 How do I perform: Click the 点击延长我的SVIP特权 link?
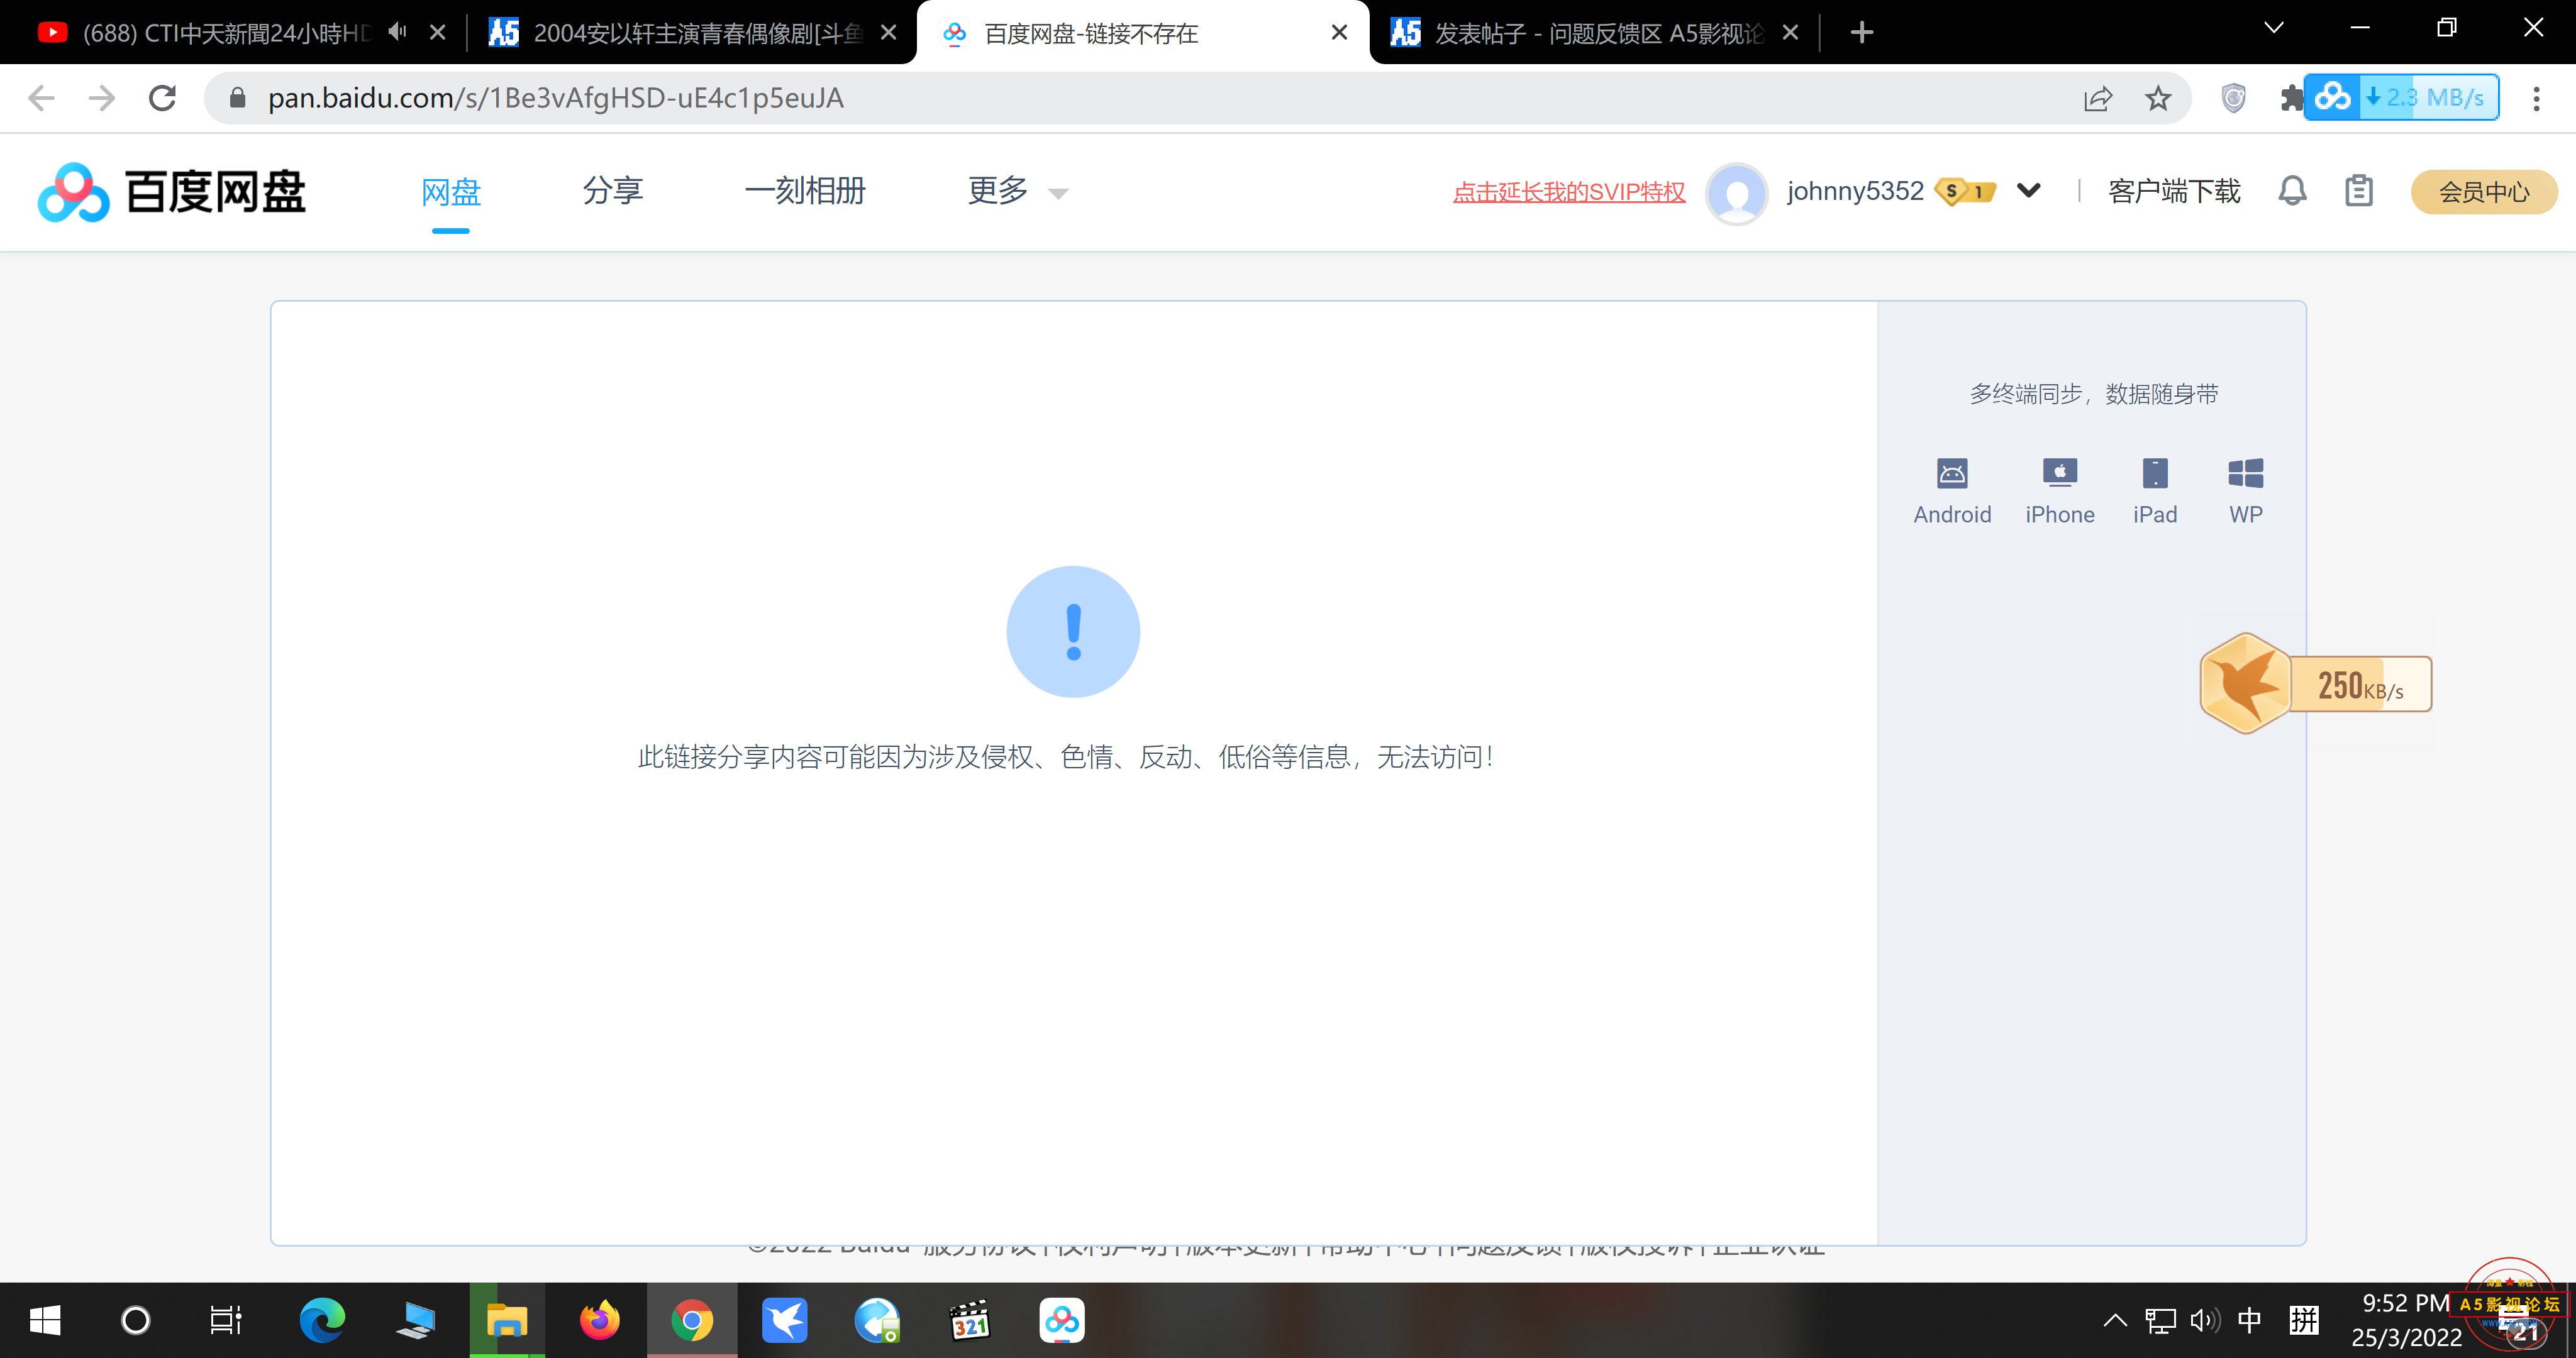click(x=1569, y=191)
